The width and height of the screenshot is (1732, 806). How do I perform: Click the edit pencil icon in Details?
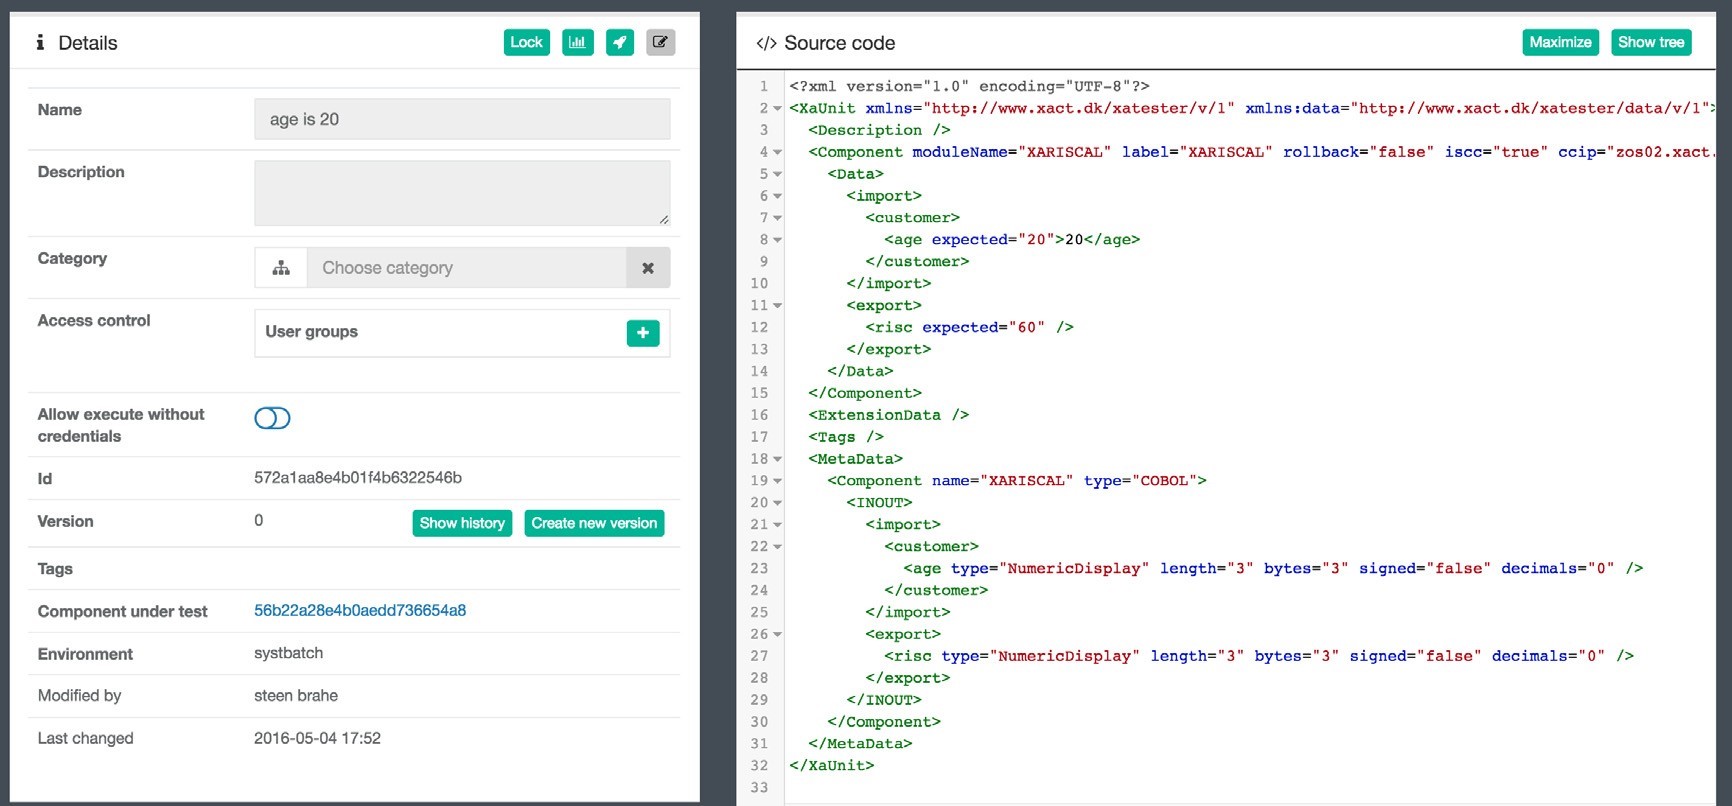click(x=660, y=42)
